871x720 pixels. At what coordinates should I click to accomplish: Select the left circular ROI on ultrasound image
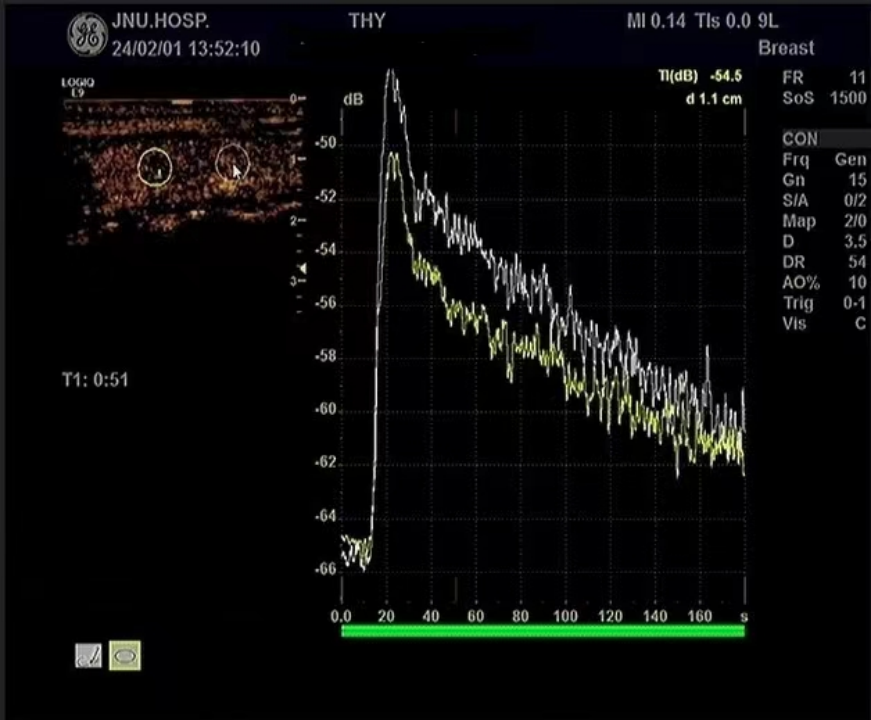[x=155, y=167]
